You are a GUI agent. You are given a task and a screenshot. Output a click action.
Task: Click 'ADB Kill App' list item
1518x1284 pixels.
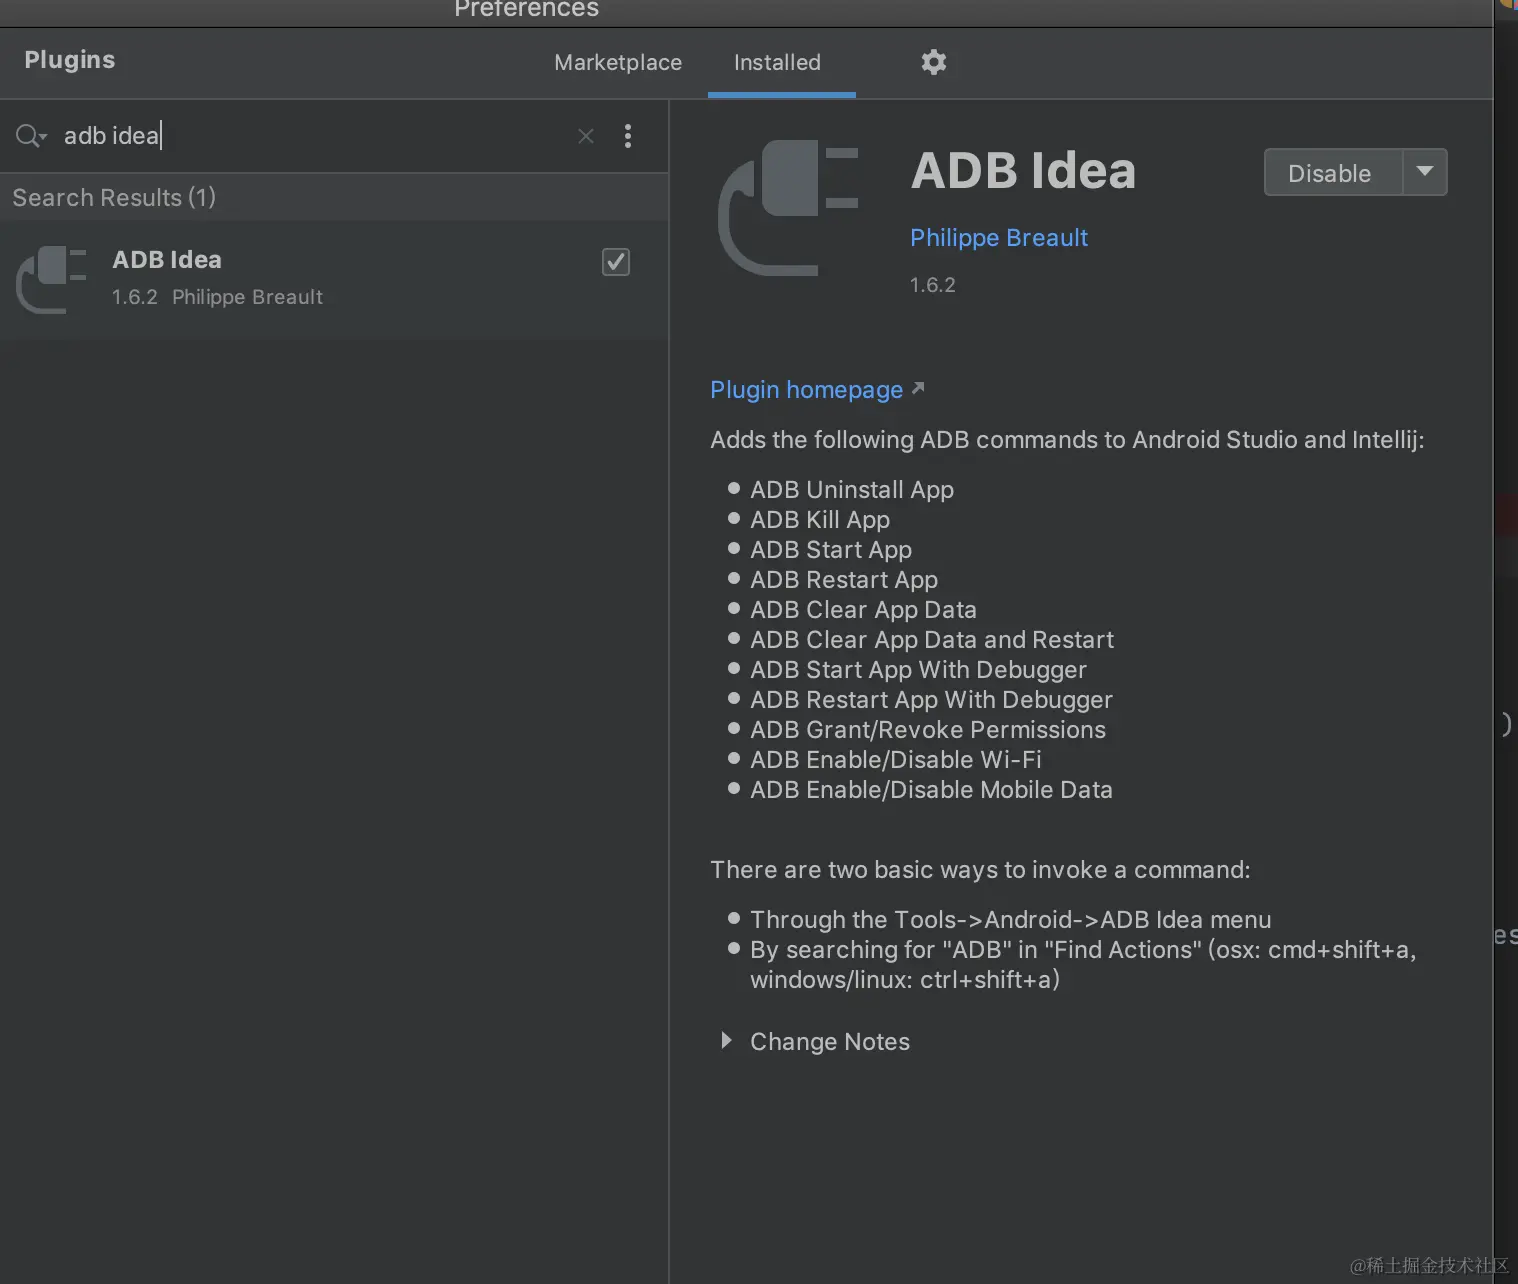pos(820,520)
